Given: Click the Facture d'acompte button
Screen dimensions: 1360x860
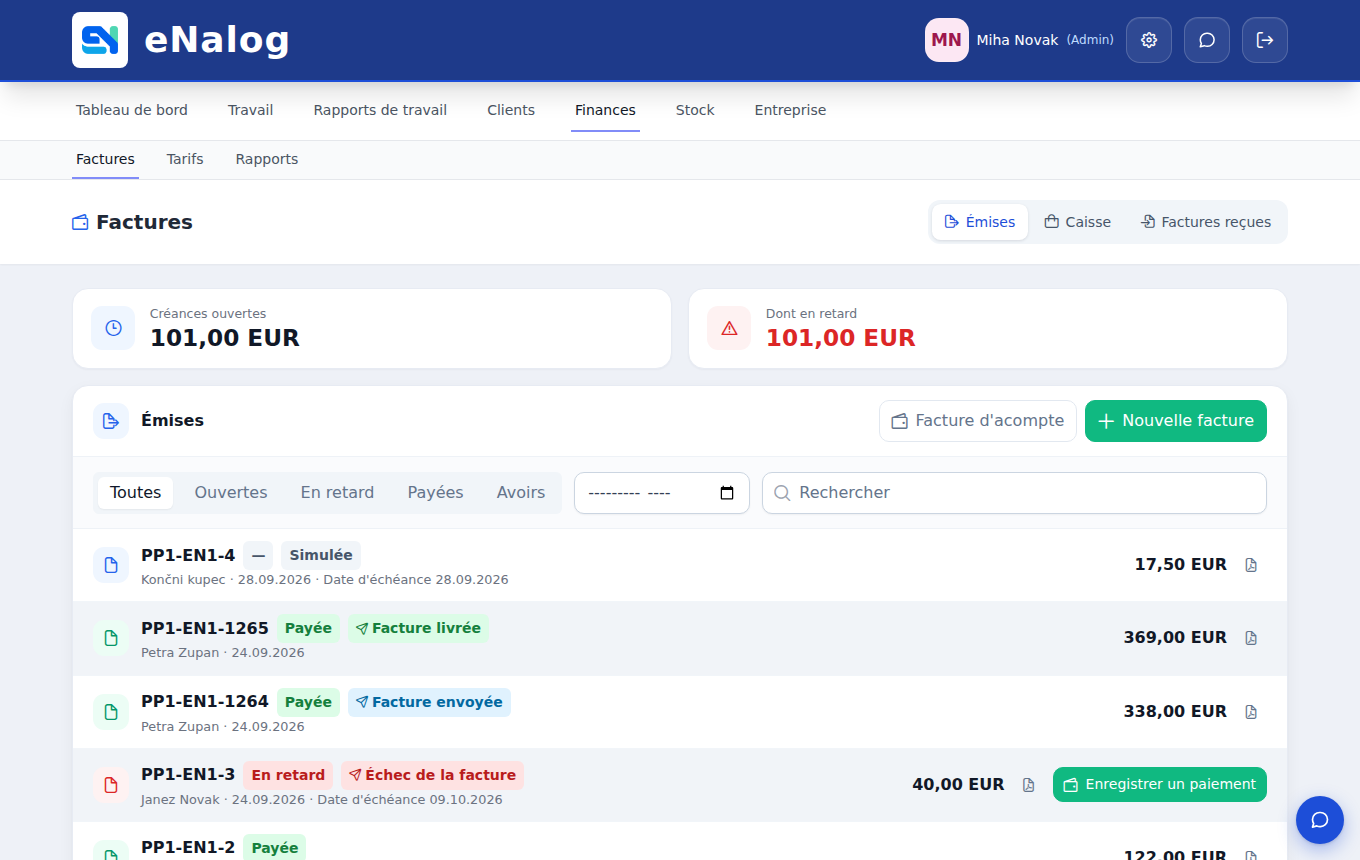Looking at the screenshot, I should (x=978, y=421).
